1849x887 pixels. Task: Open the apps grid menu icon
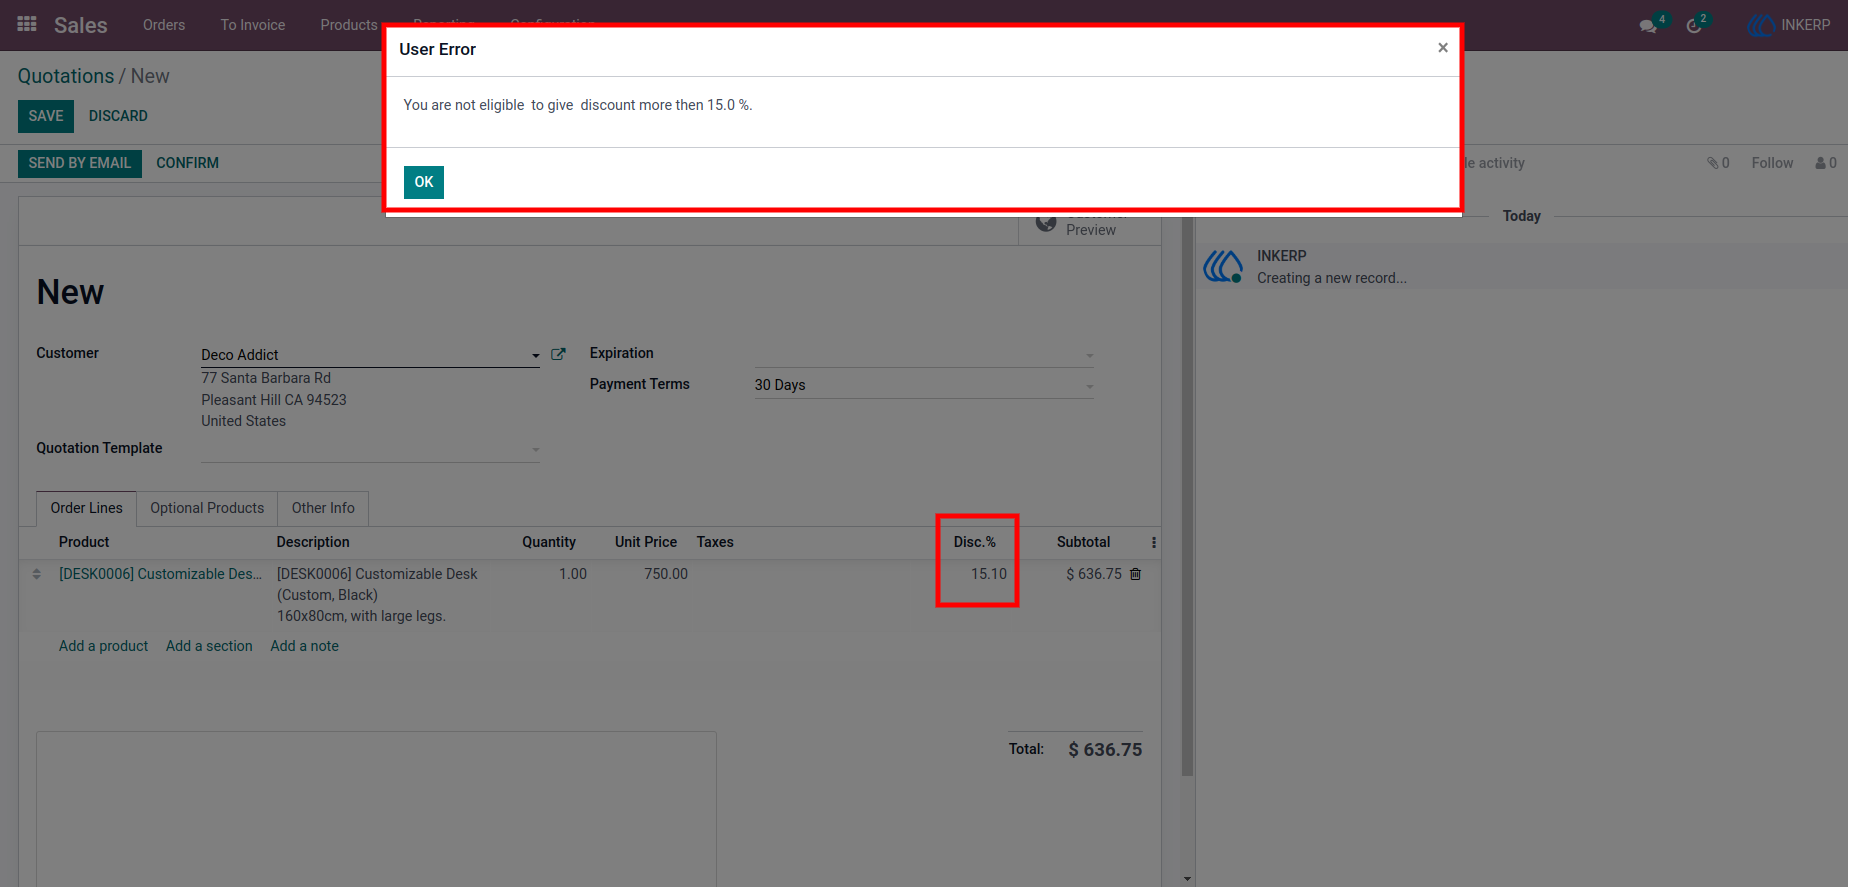coord(27,24)
